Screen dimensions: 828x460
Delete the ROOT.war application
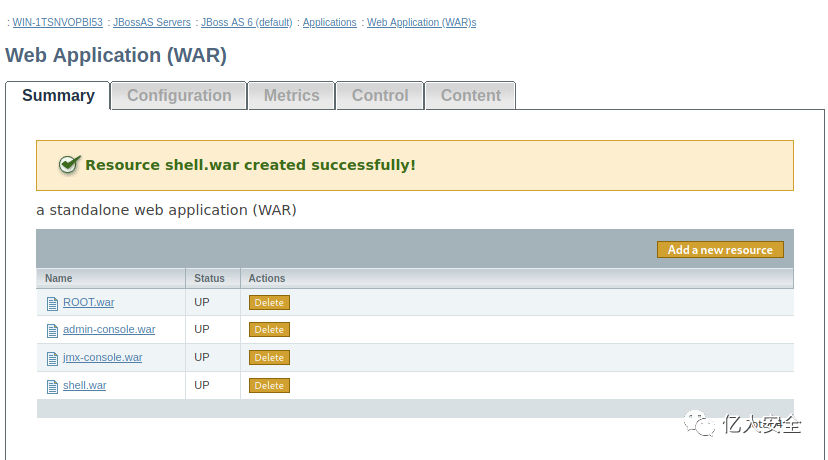[269, 303]
